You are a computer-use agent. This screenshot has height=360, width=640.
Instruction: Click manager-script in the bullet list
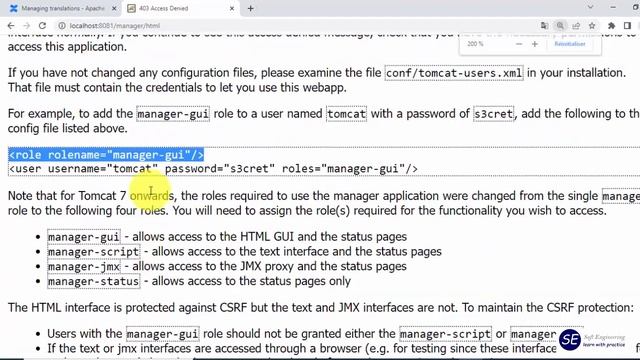[x=93, y=252]
